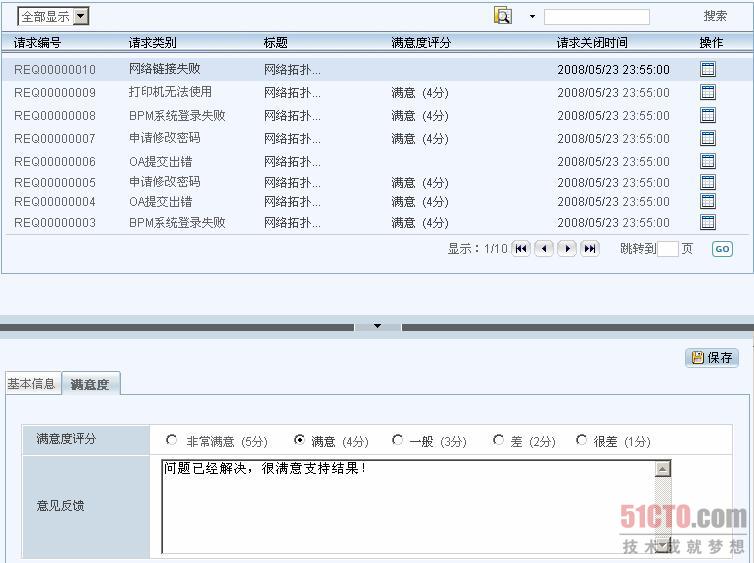Screen dimensions: 754x563
Task: Click the page number jump field
Action: tap(667, 249)
